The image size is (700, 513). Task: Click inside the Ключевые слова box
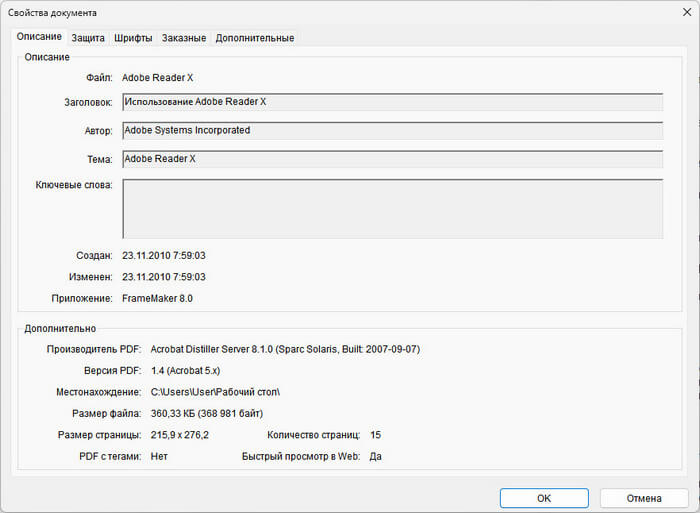pos(392,208)
